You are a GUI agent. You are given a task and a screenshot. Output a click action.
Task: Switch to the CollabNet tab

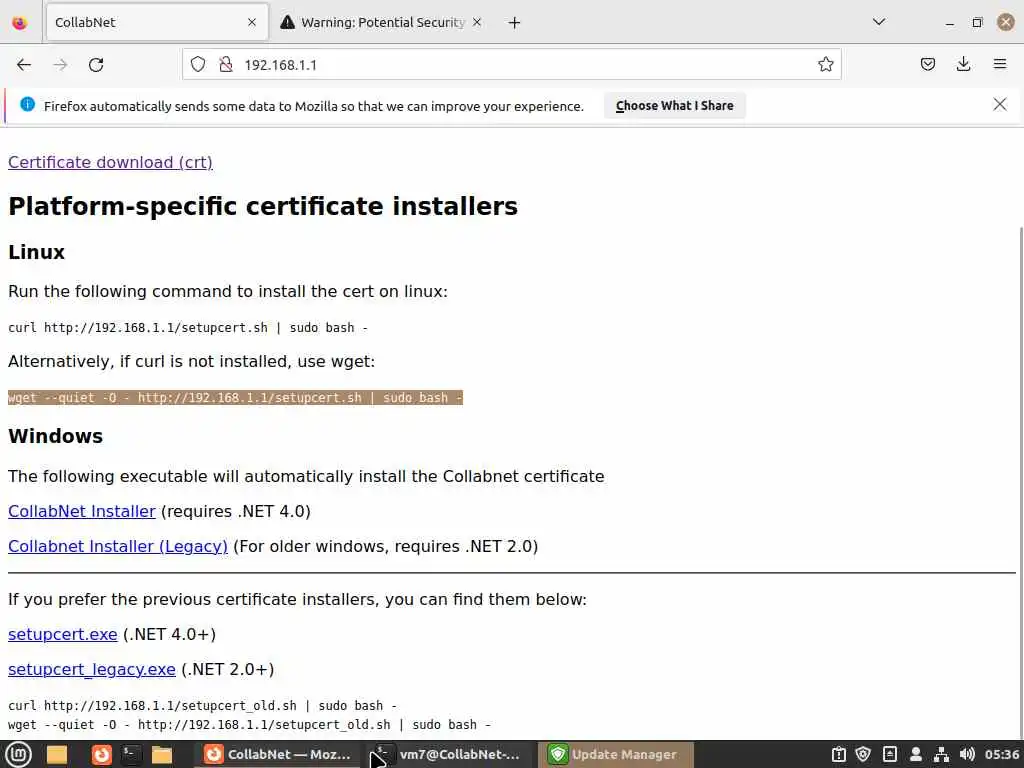tap(157, 22)
